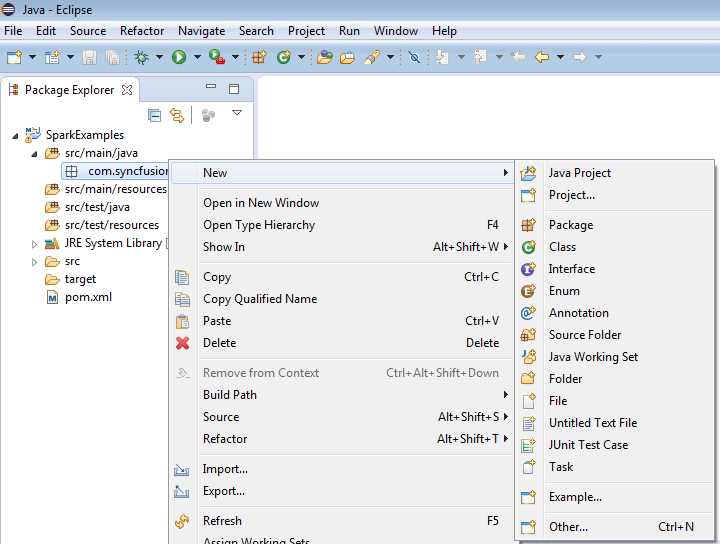
Task: Open the Project menu
Action: click(x=306, y=31)
